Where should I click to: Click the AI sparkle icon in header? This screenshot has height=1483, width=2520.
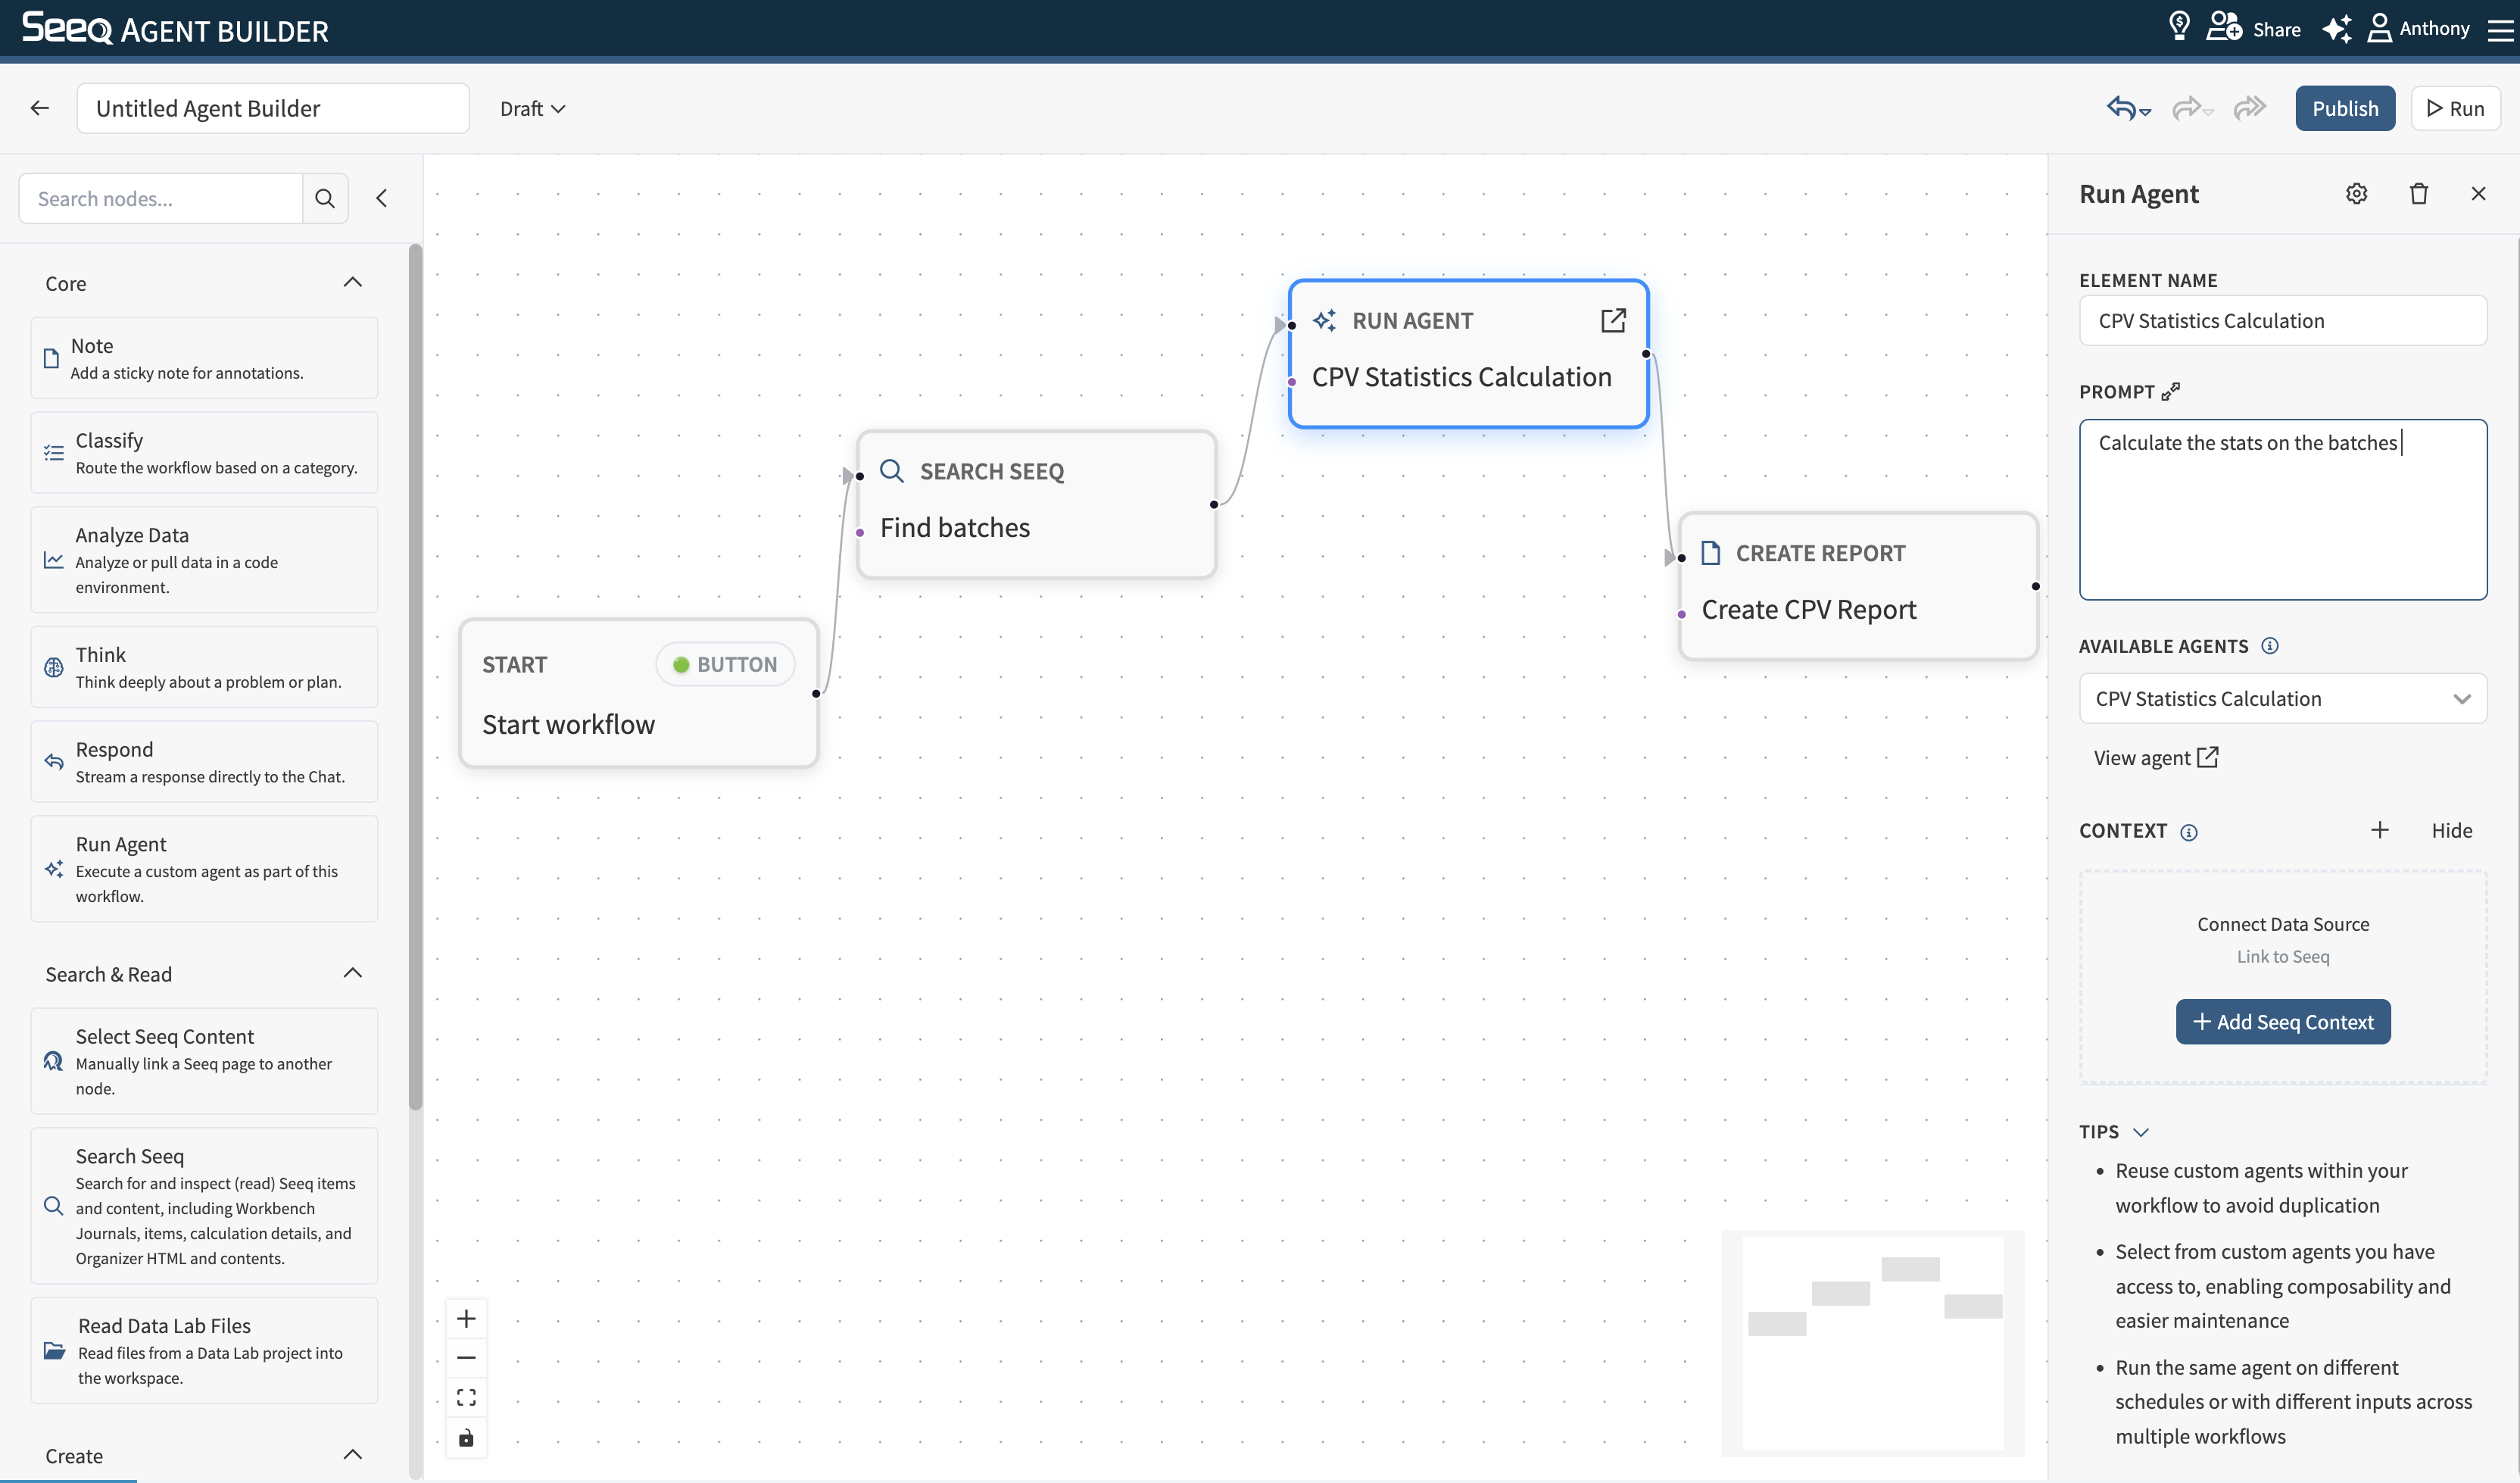[2336, 28]
